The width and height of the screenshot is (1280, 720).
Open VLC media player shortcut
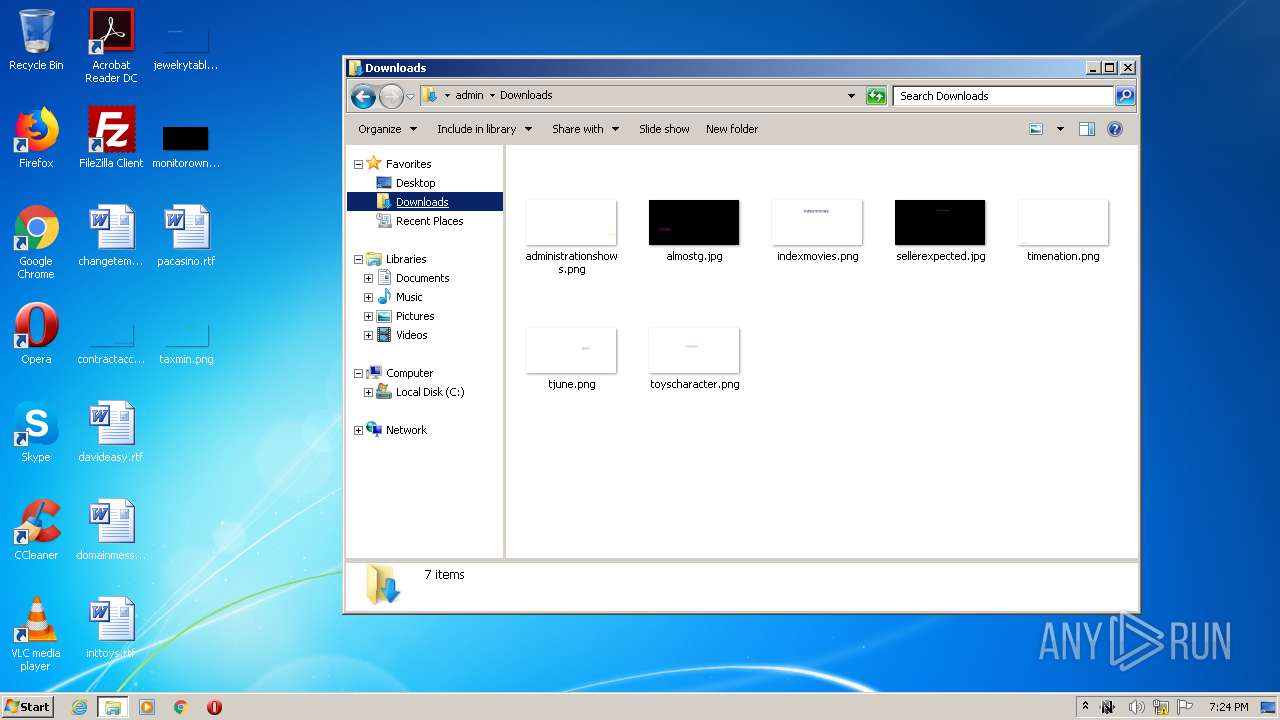coord(36,634)
